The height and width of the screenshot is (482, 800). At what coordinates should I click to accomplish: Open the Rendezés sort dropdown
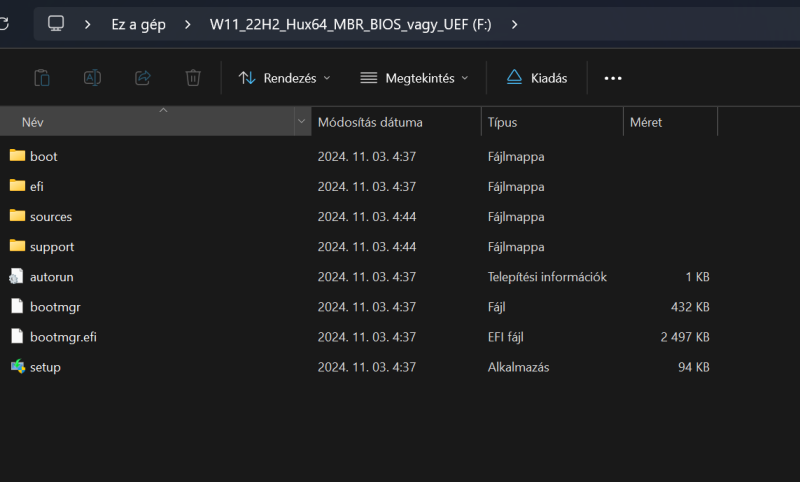coord(285,78)
